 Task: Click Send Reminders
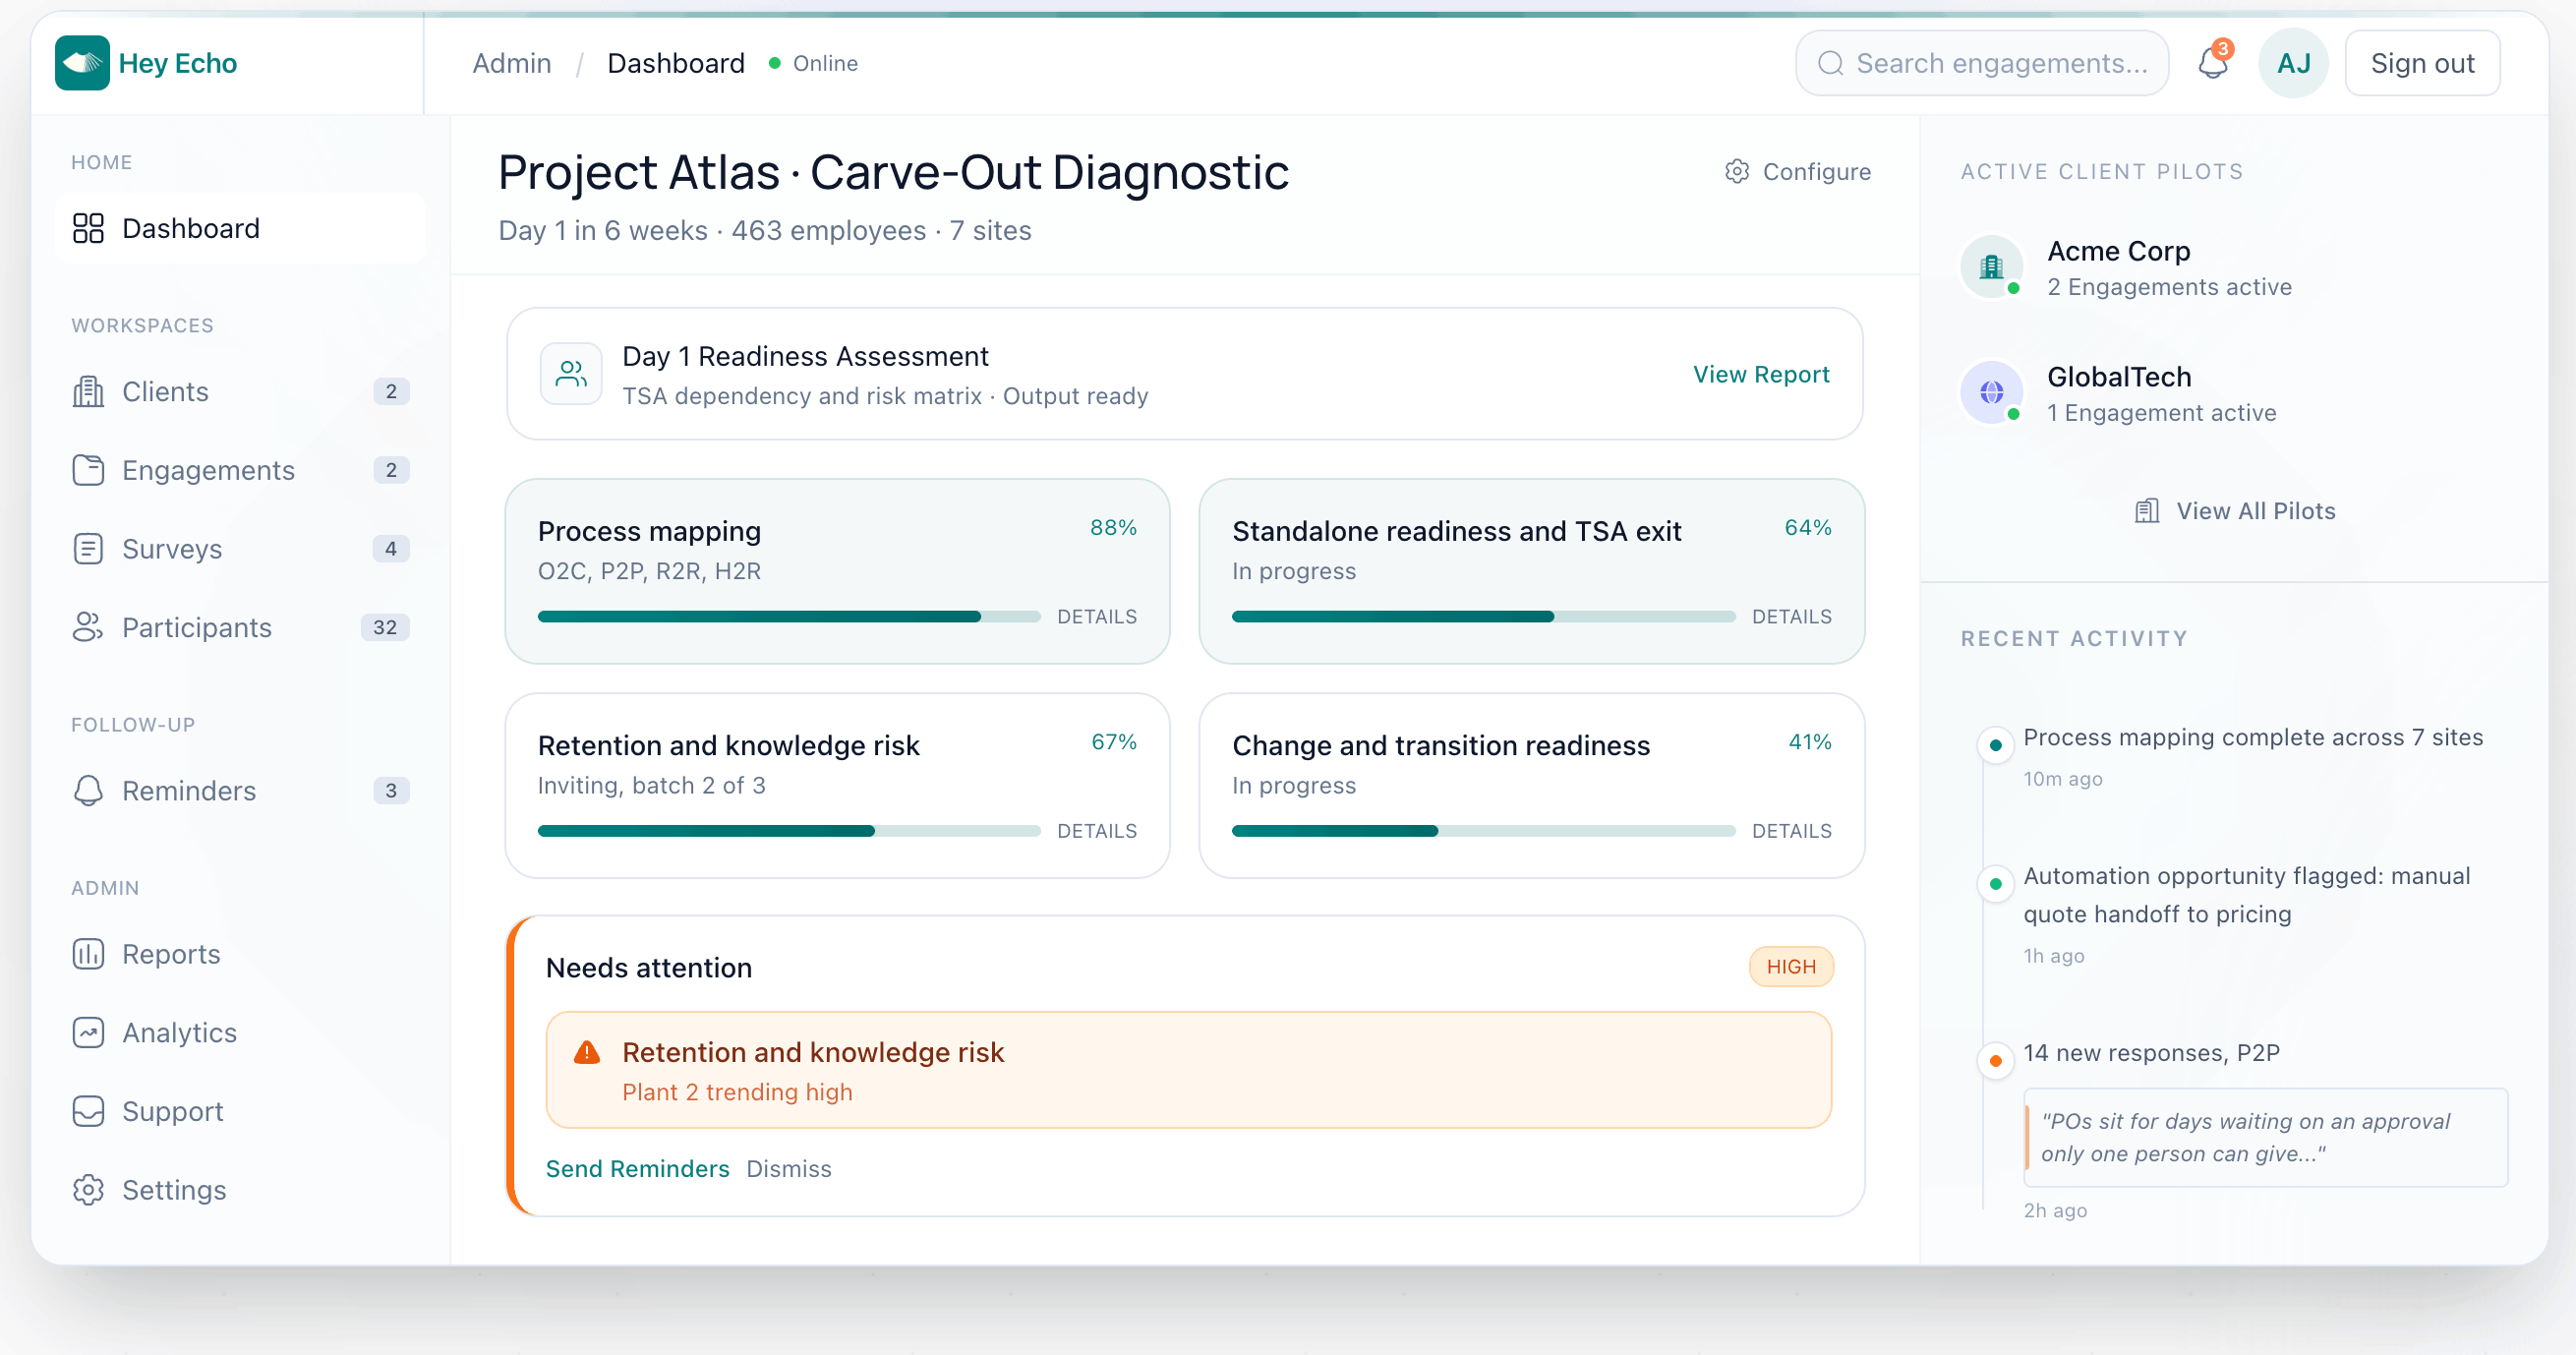pyautogui.click(x=637, y=1168)
